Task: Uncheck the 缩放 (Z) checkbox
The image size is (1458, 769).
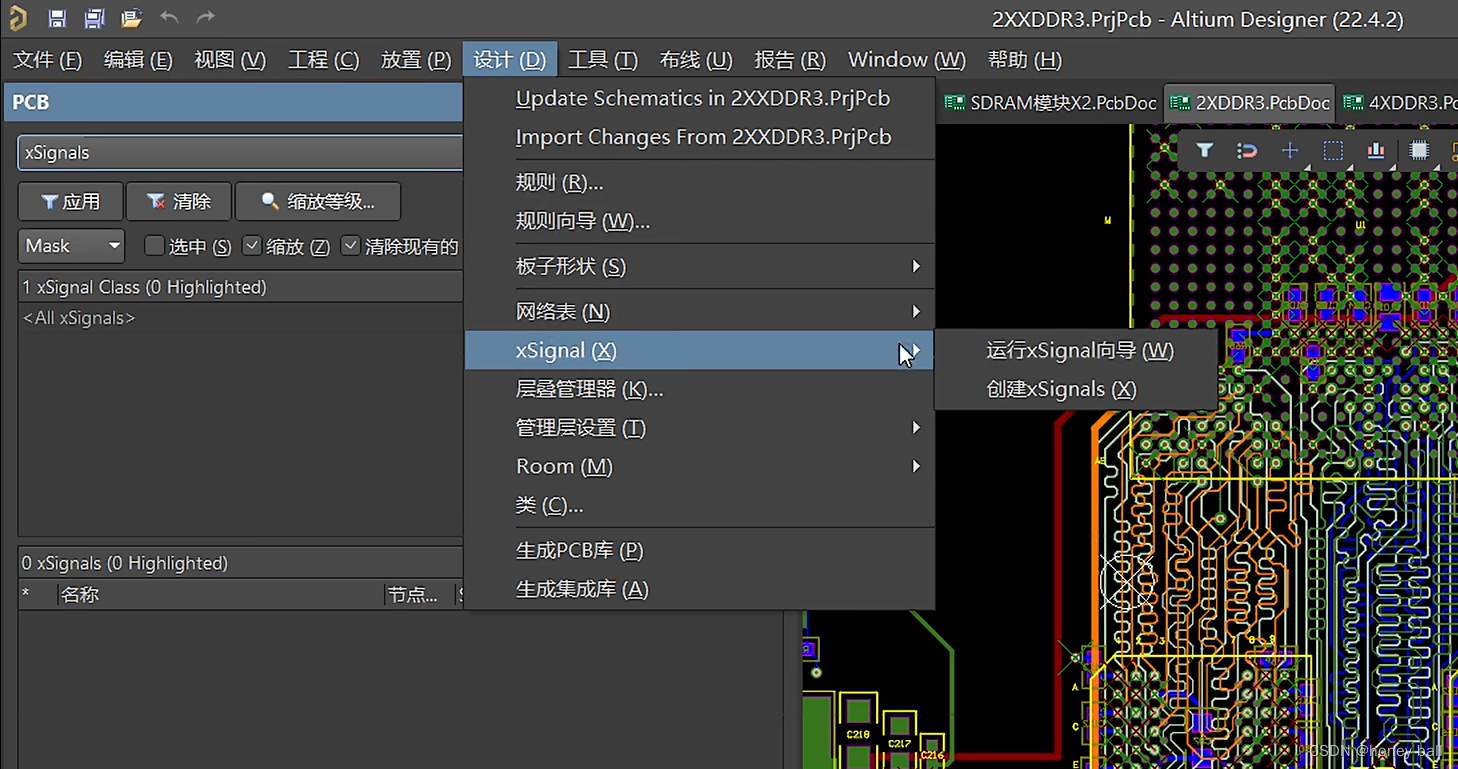Action: point(252,244)
